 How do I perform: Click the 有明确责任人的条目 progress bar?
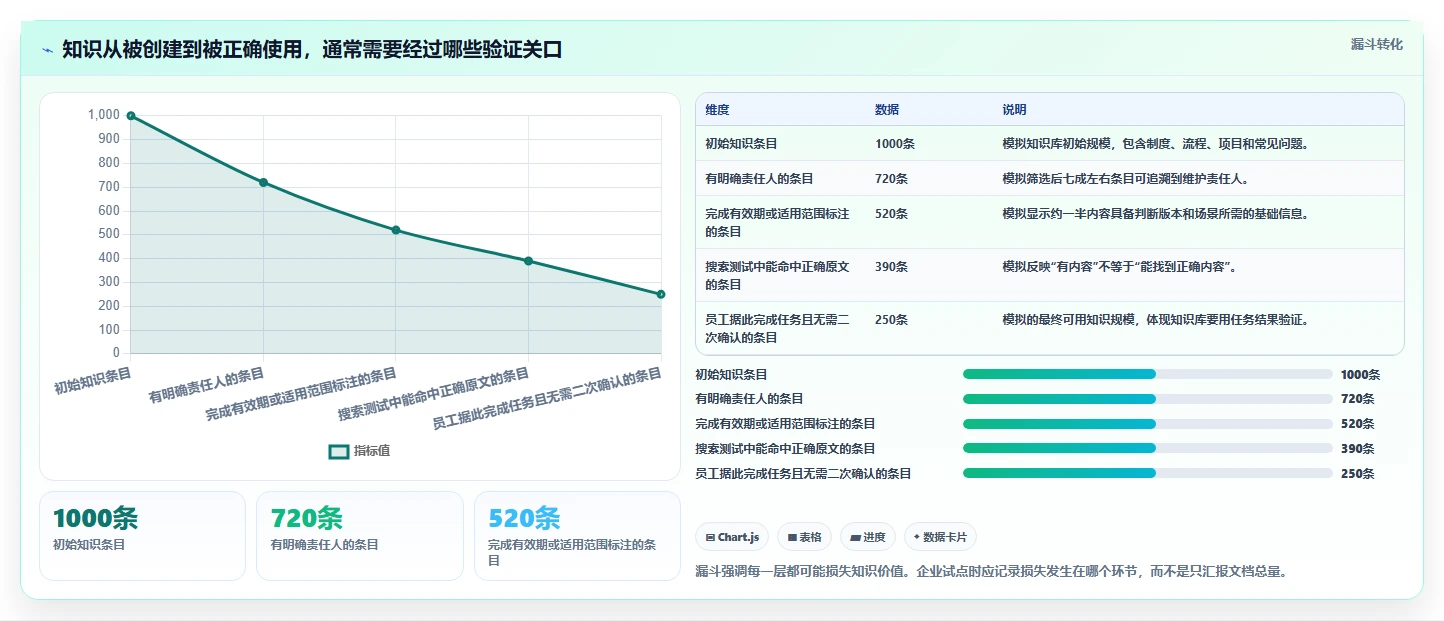tap(1148, 399)
